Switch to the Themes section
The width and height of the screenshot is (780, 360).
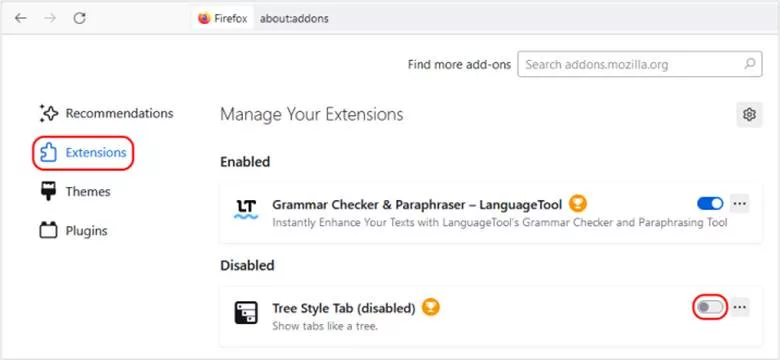(x=75, y=191)
